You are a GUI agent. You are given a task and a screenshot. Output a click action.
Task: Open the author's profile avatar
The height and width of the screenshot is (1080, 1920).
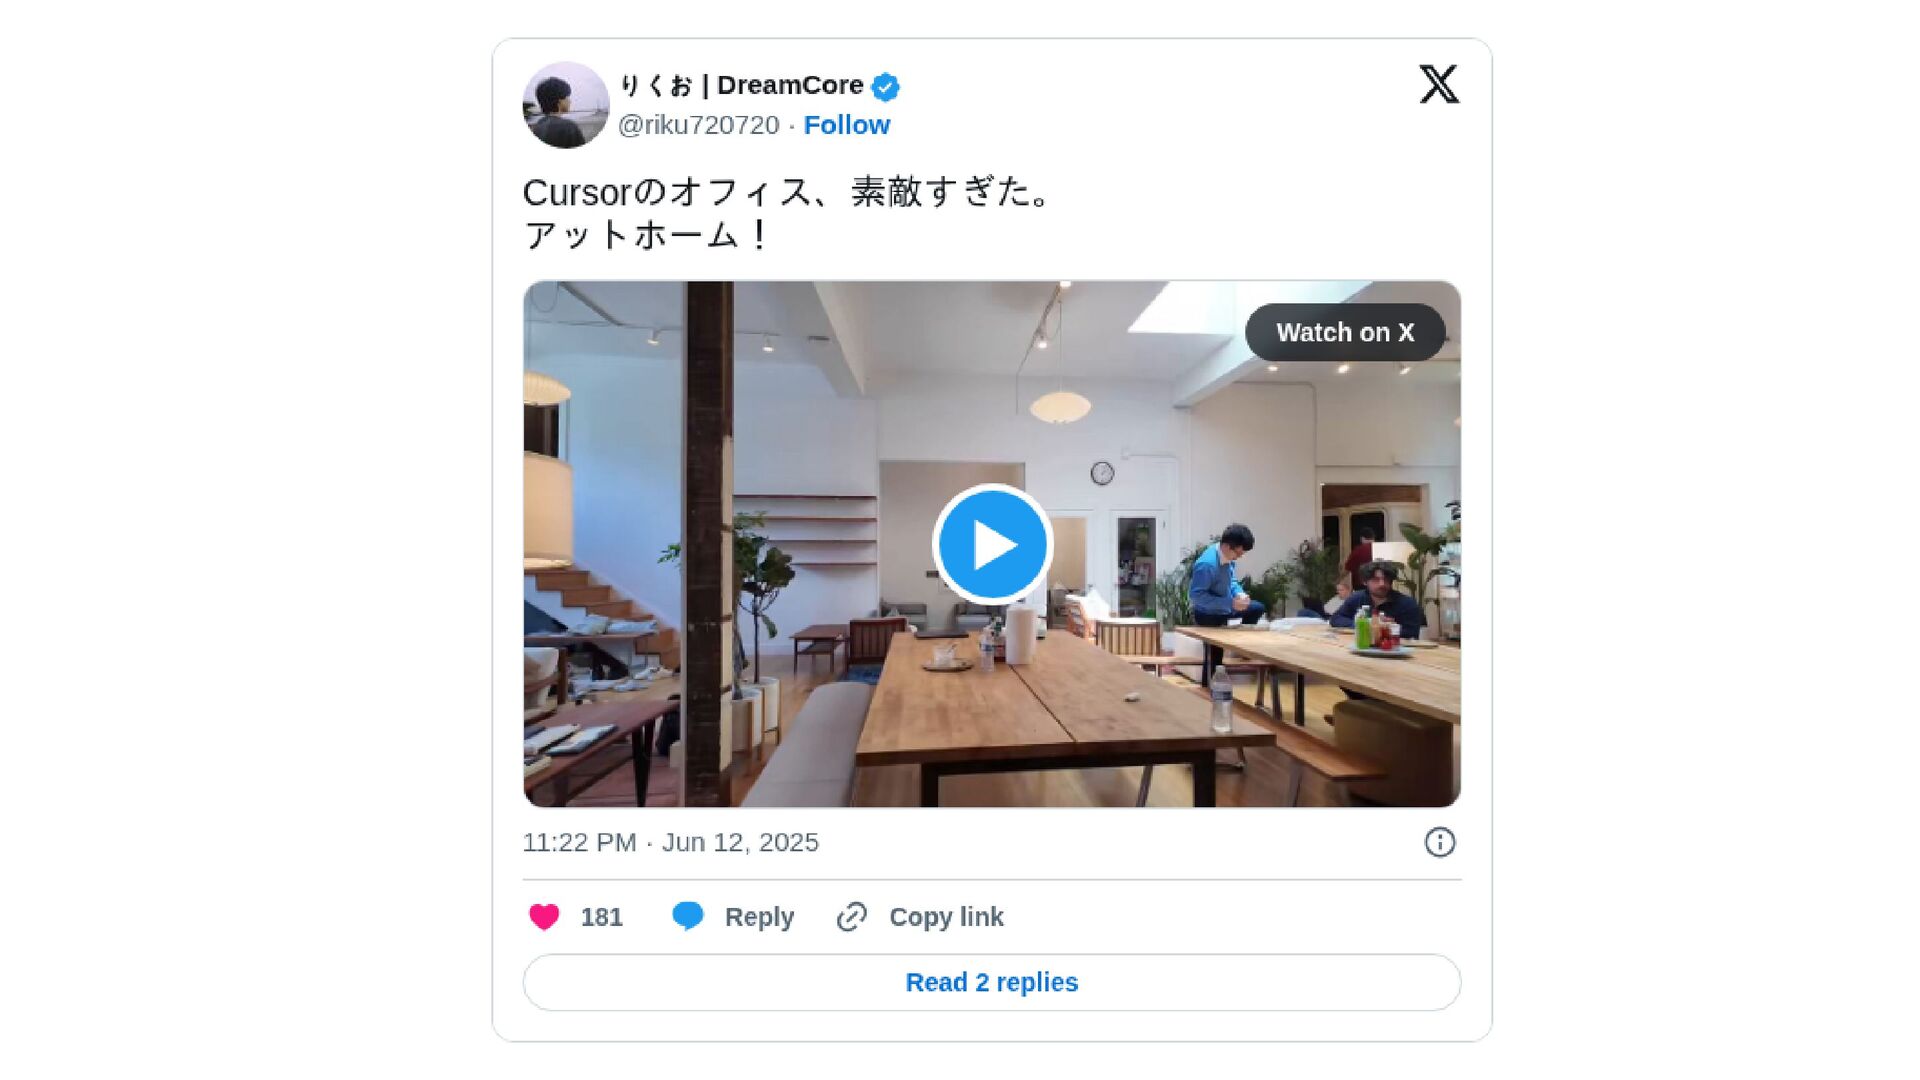tap(566, 105)
